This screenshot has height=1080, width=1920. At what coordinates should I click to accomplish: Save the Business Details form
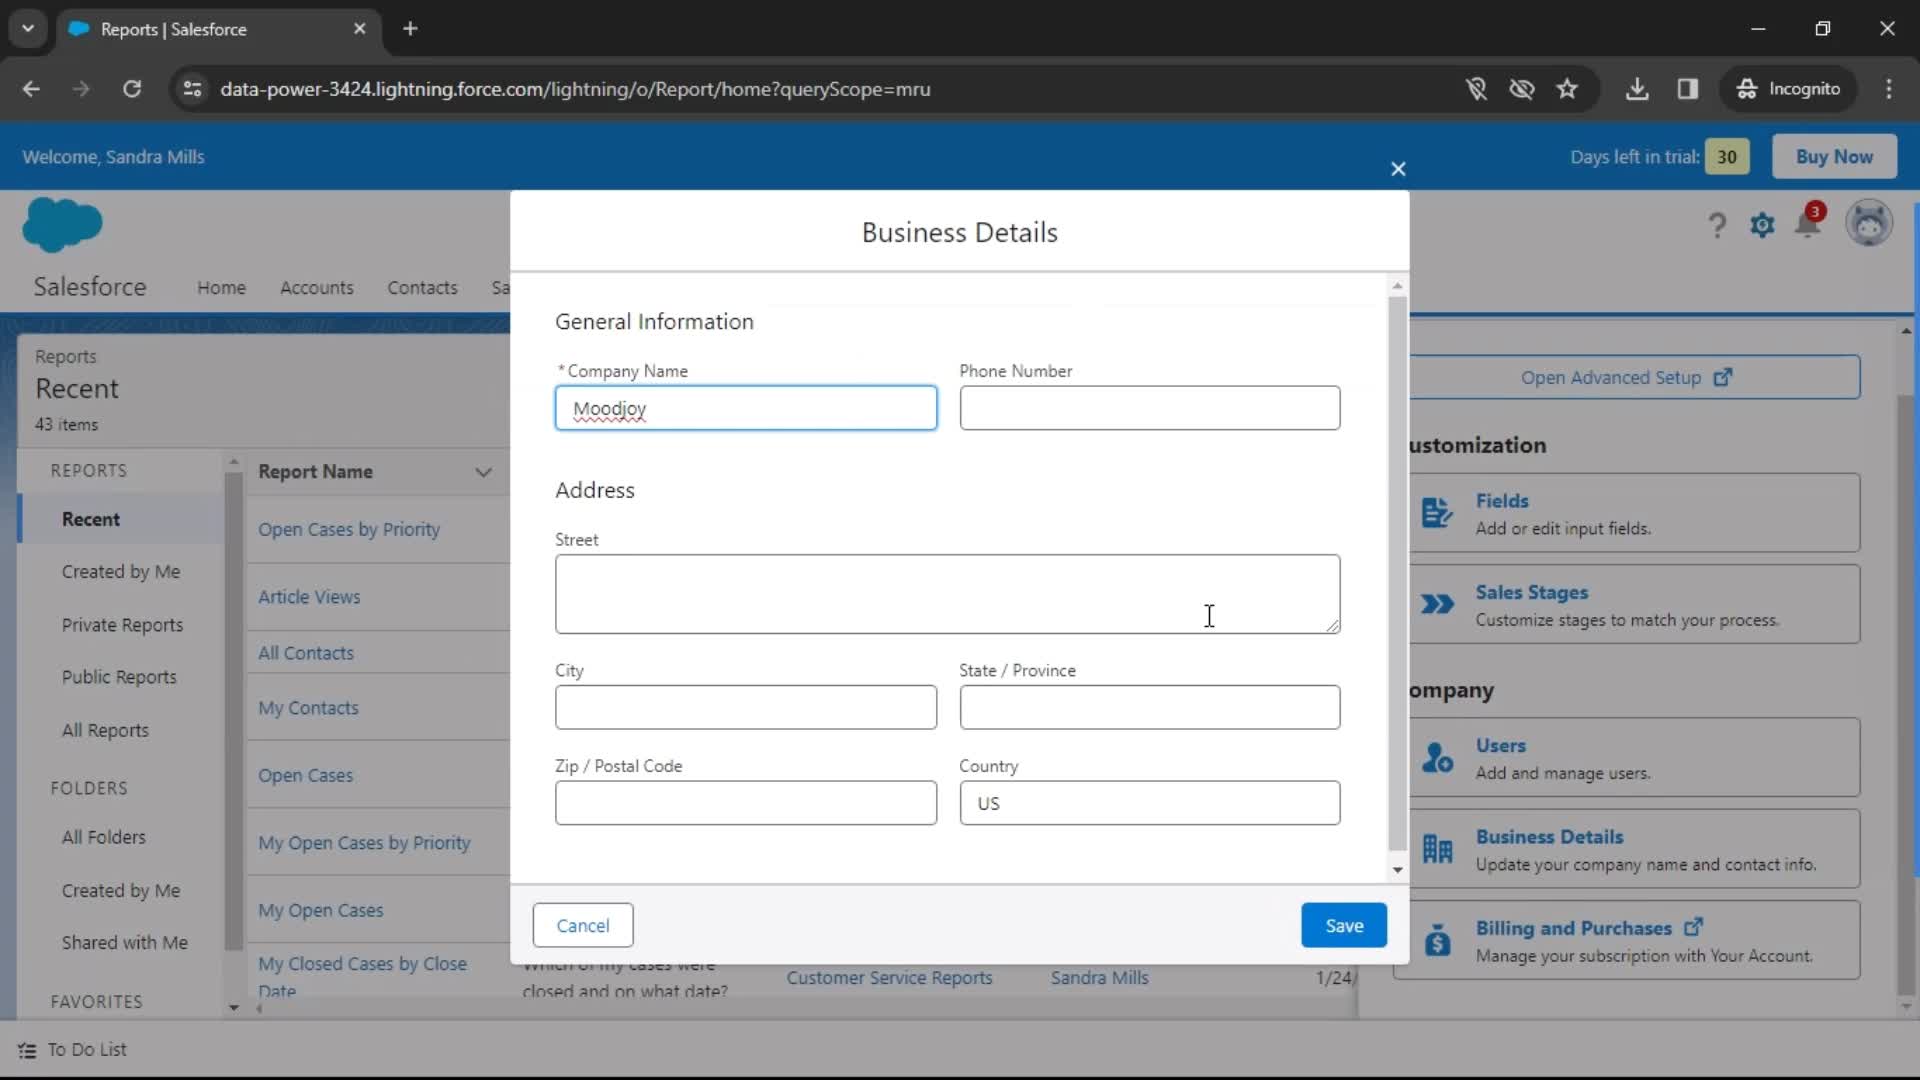click(1344, 926)
